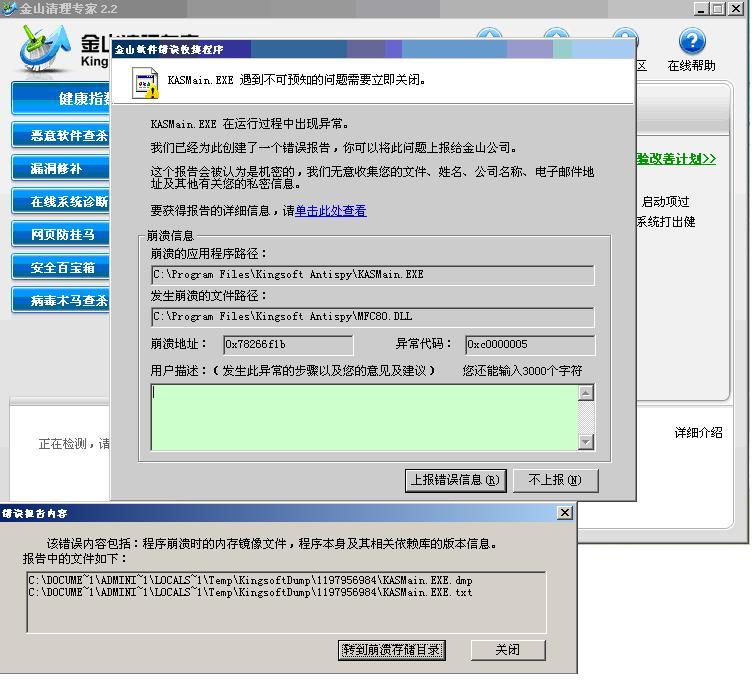Viewport: 756px width, 682px height.
Task: Click the Kingsoft broom logo icon
Action: 44,49
